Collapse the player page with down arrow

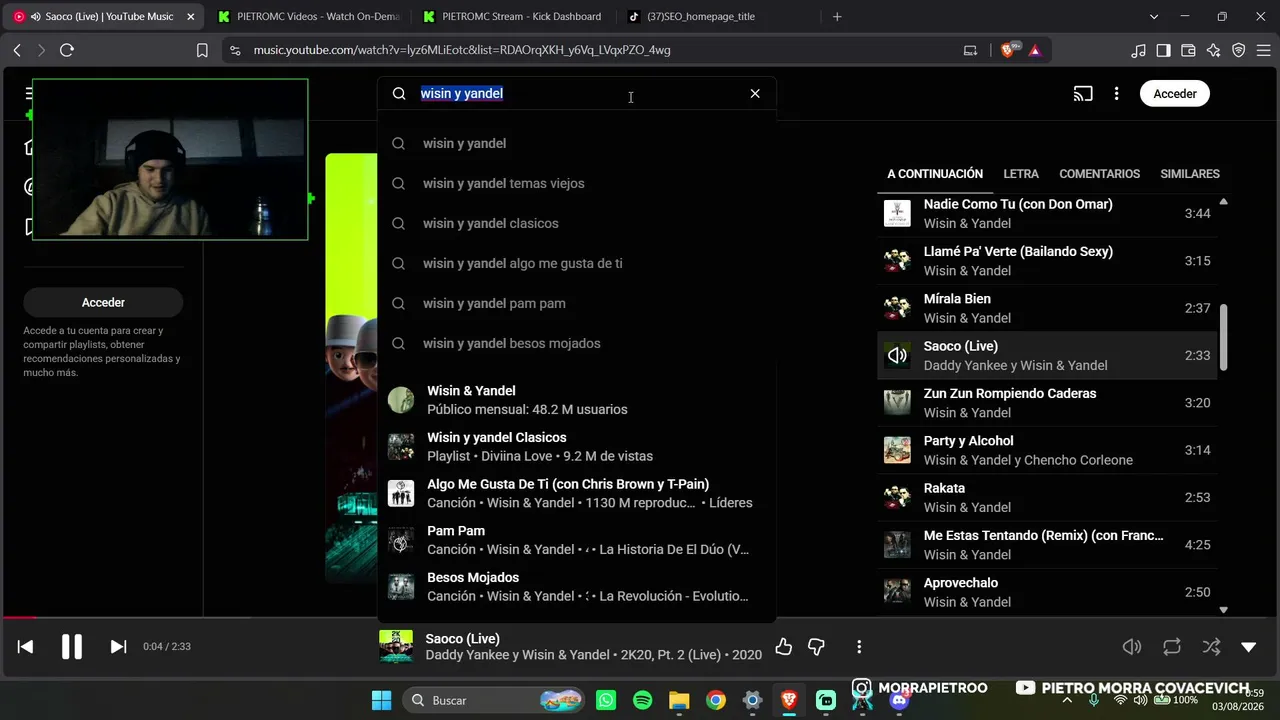(x=1248, y=647)
